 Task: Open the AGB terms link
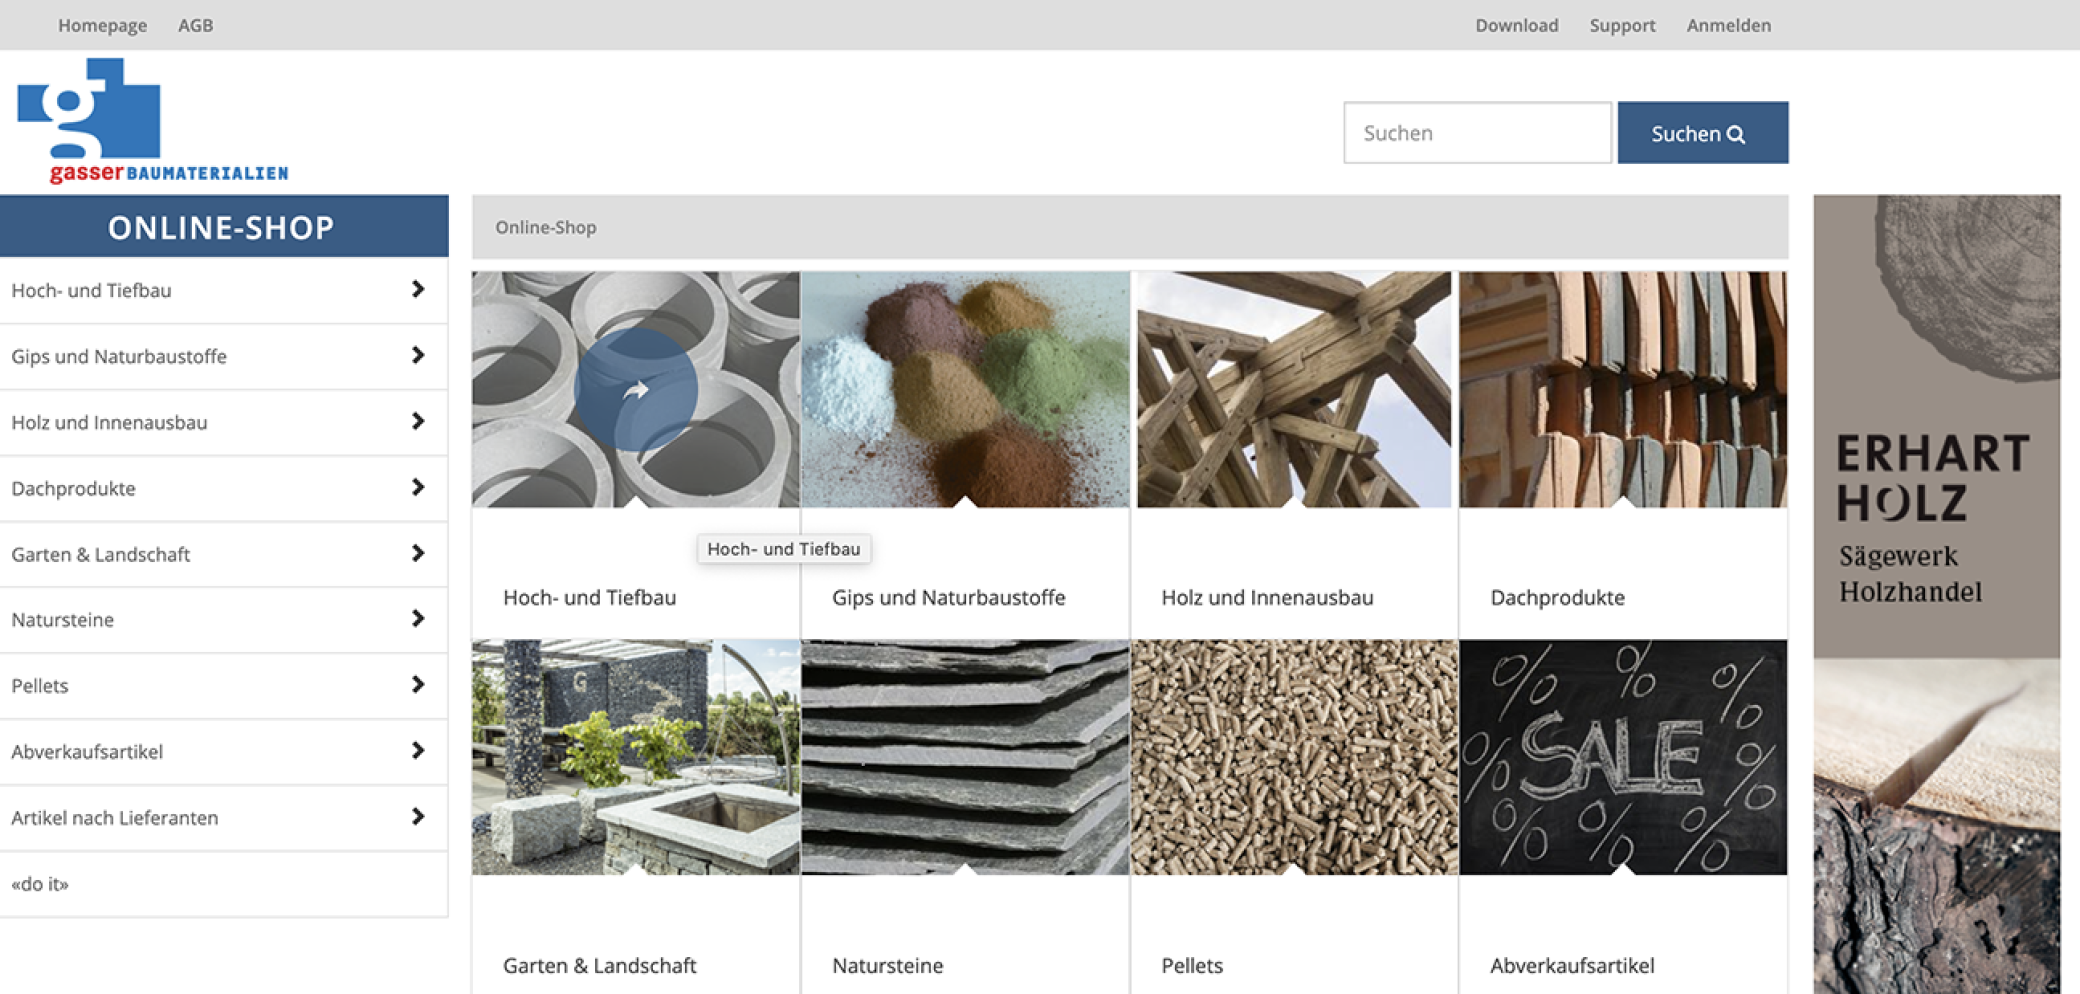pyautogui.click(x=195, y=25)
